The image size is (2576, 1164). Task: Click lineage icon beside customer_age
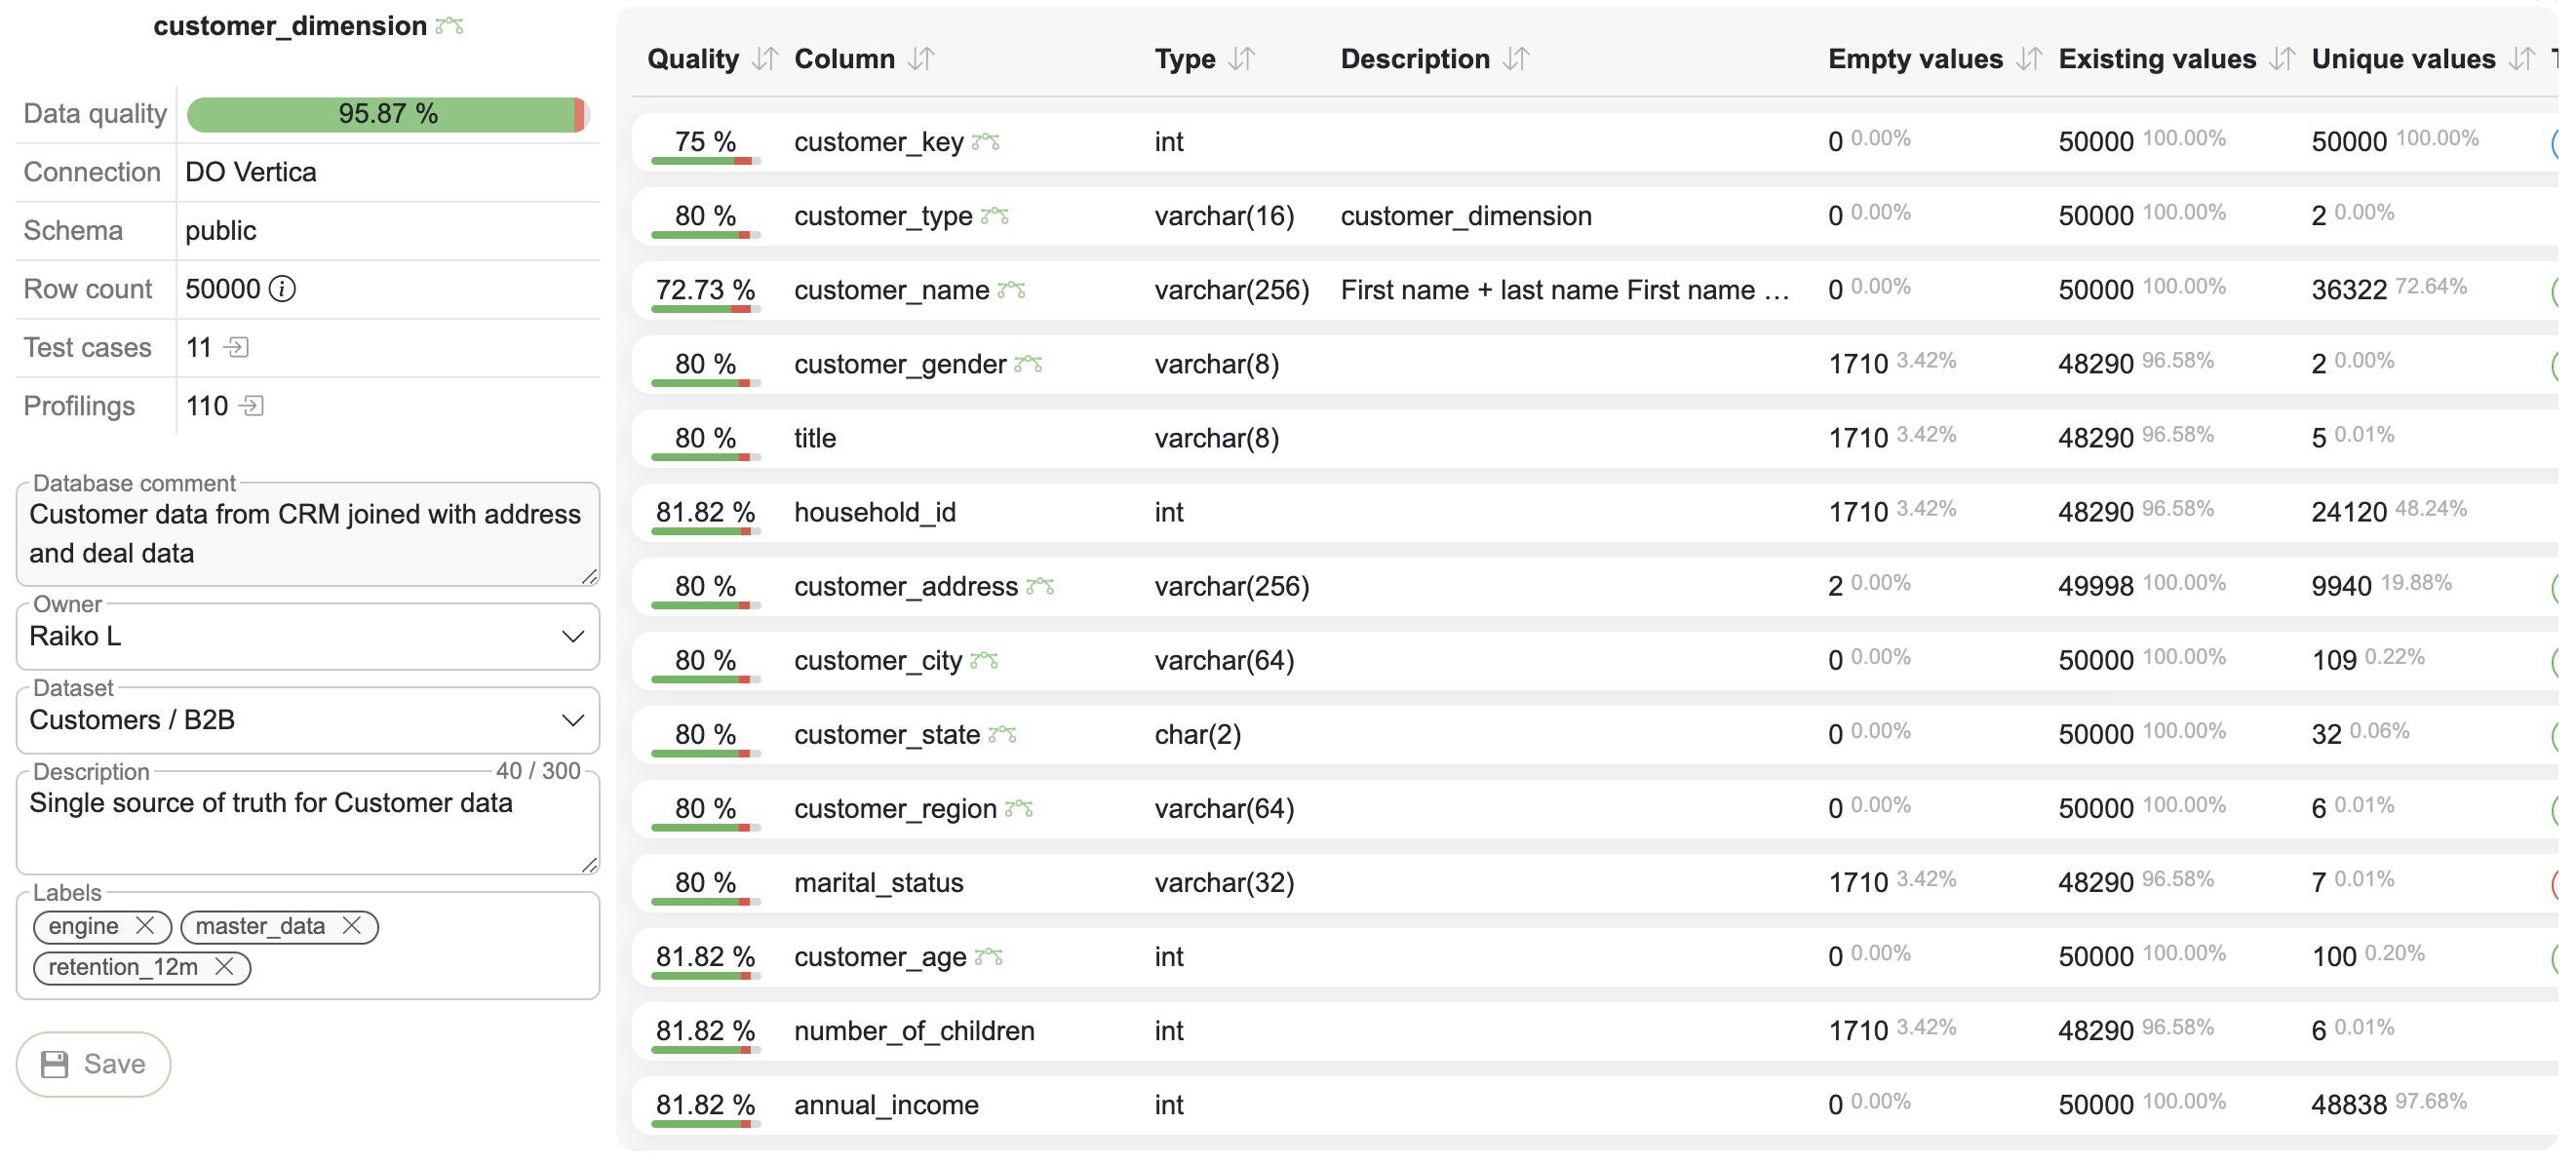pos(988,957)
